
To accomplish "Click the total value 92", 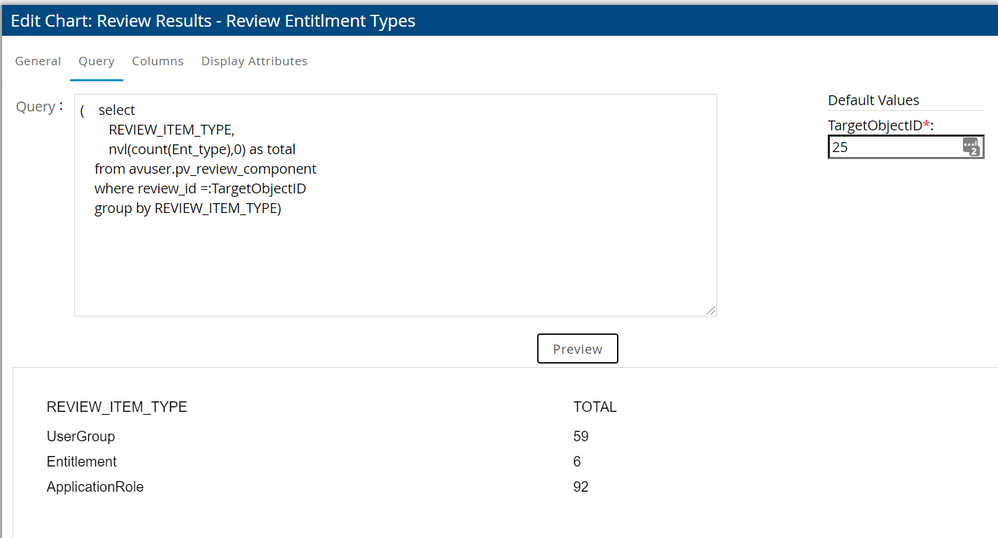I will (x=581, y=487).
